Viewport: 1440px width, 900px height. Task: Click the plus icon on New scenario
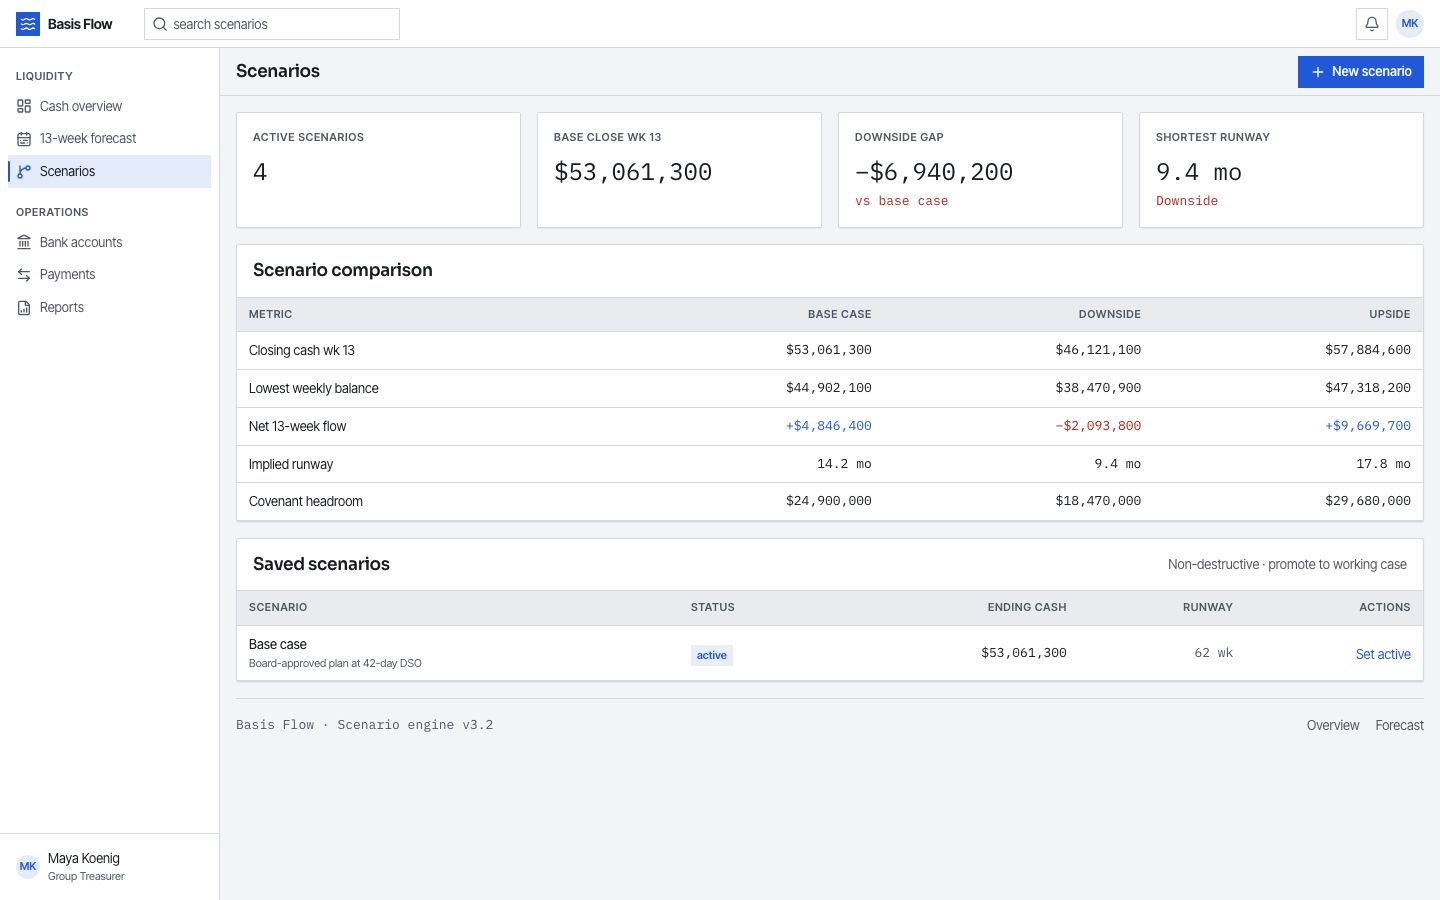[1318, 72]
